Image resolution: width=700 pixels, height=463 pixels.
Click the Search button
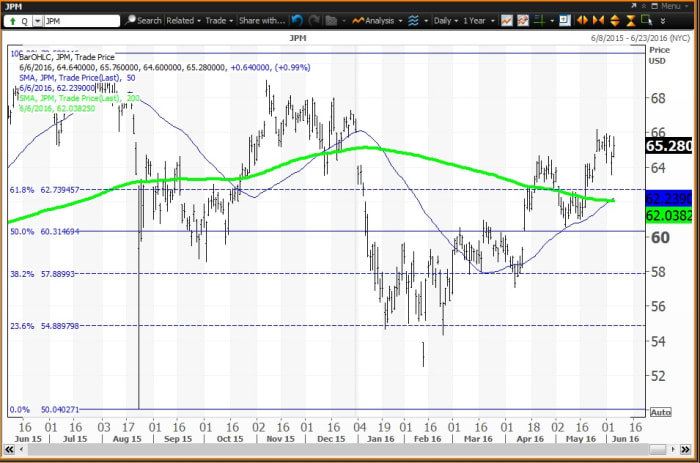click(x=144, y=20)
